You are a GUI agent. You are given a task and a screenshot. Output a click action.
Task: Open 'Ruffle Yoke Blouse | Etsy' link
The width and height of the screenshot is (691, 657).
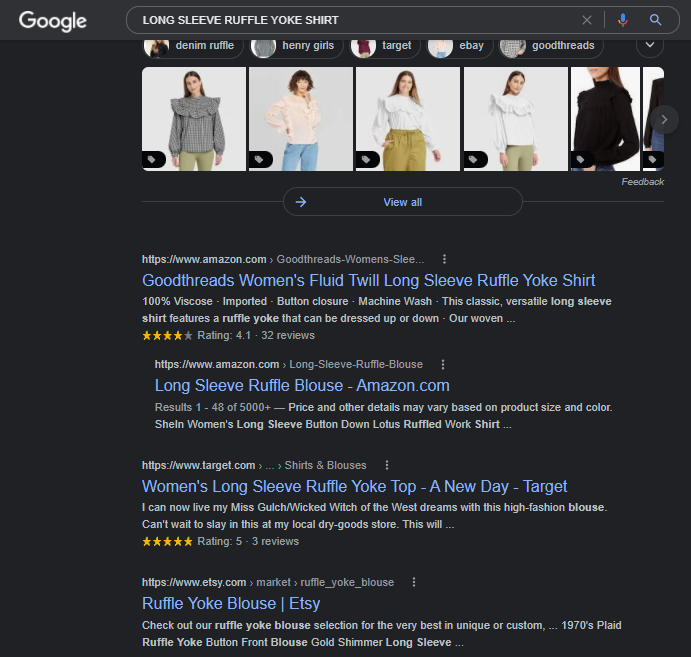pyautogui.click(x=231, y=603)
